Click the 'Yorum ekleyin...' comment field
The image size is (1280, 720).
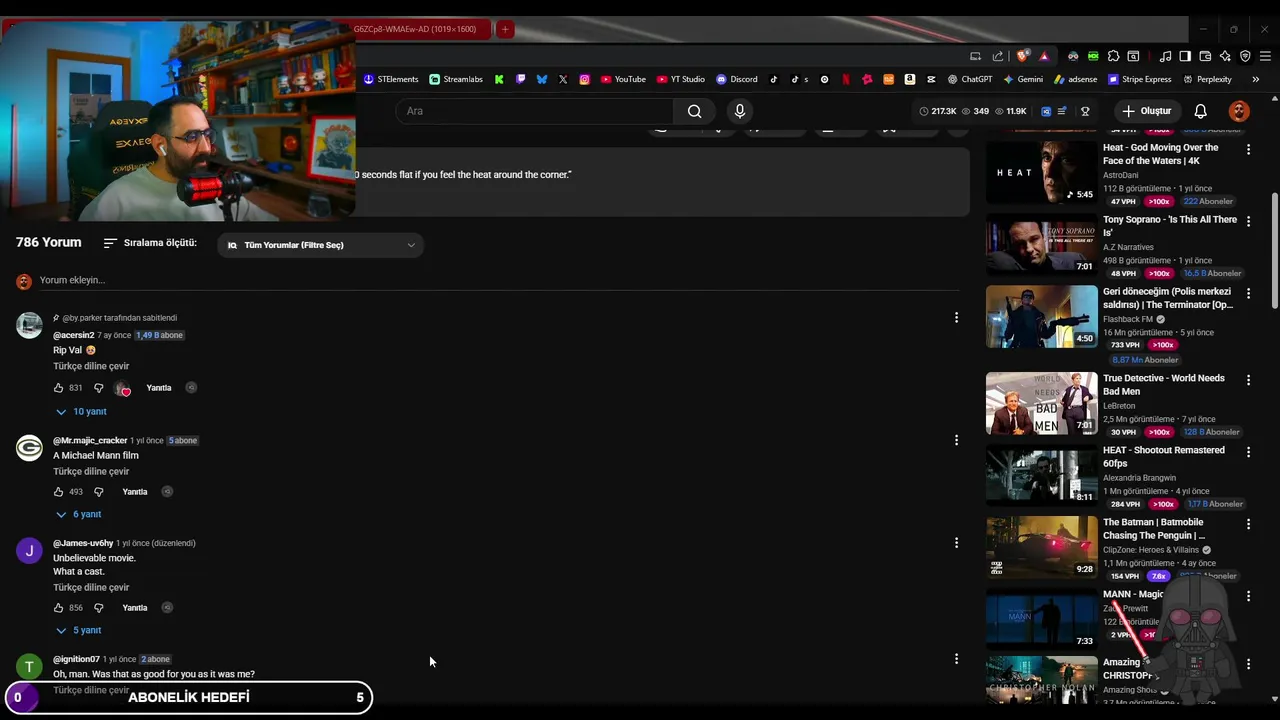(x=500, y=280)
